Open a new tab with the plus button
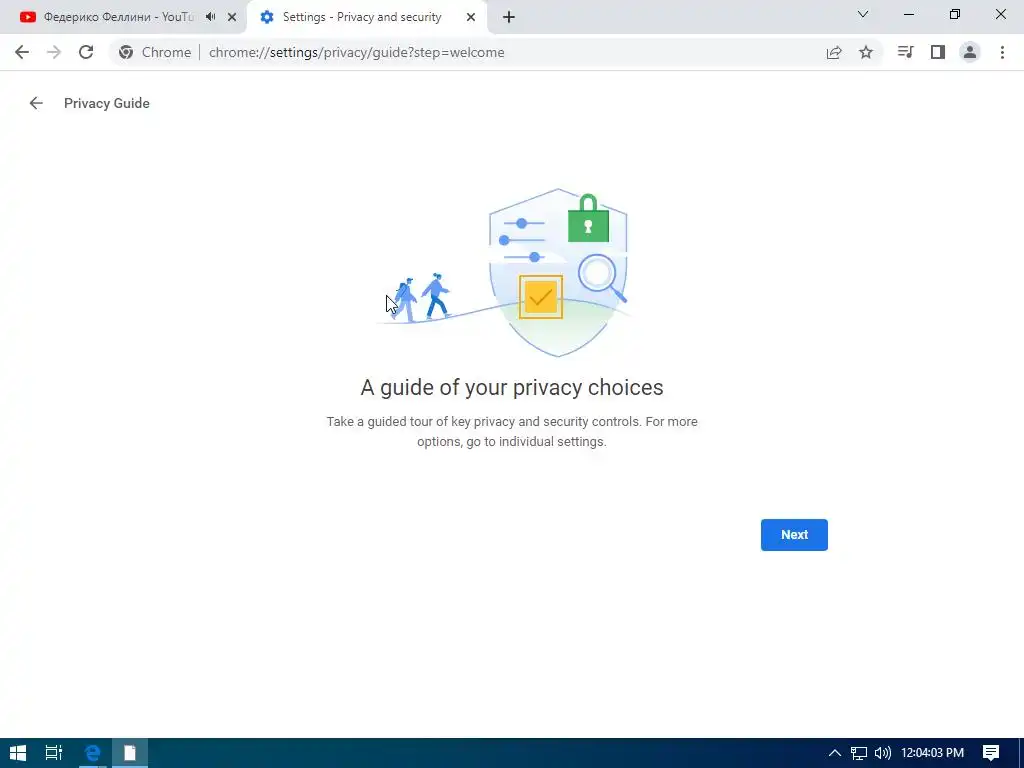Screen dimensions: 1024x768 (x=509, y=17)
